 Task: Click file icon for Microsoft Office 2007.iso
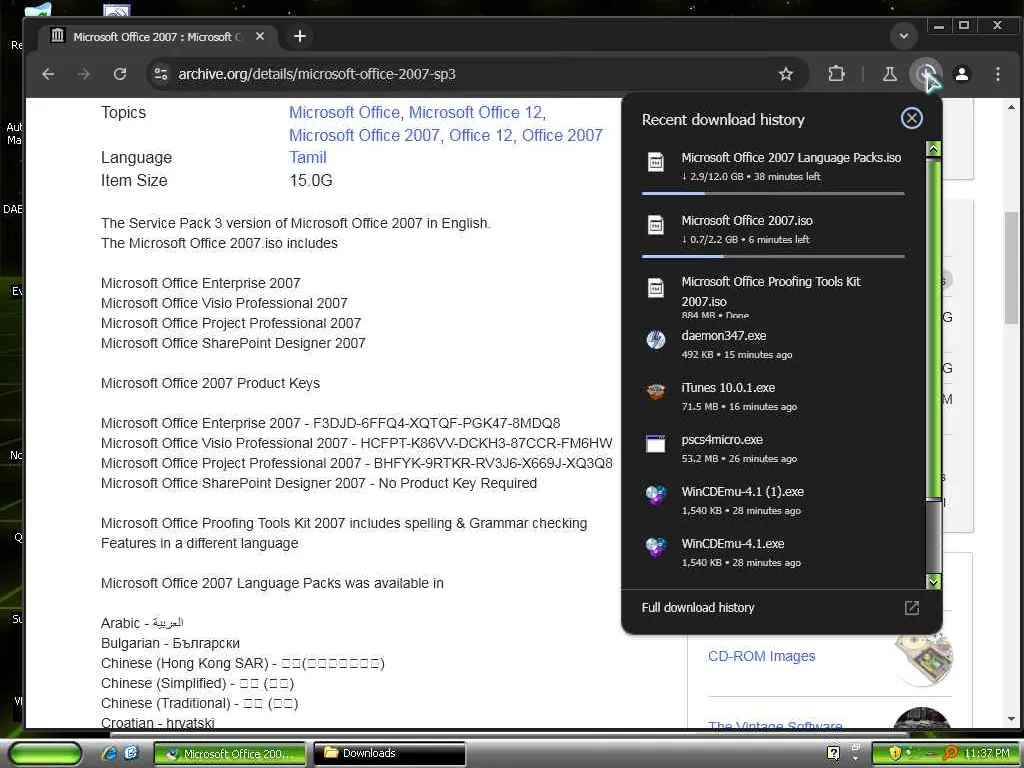(x=656, y=225)
